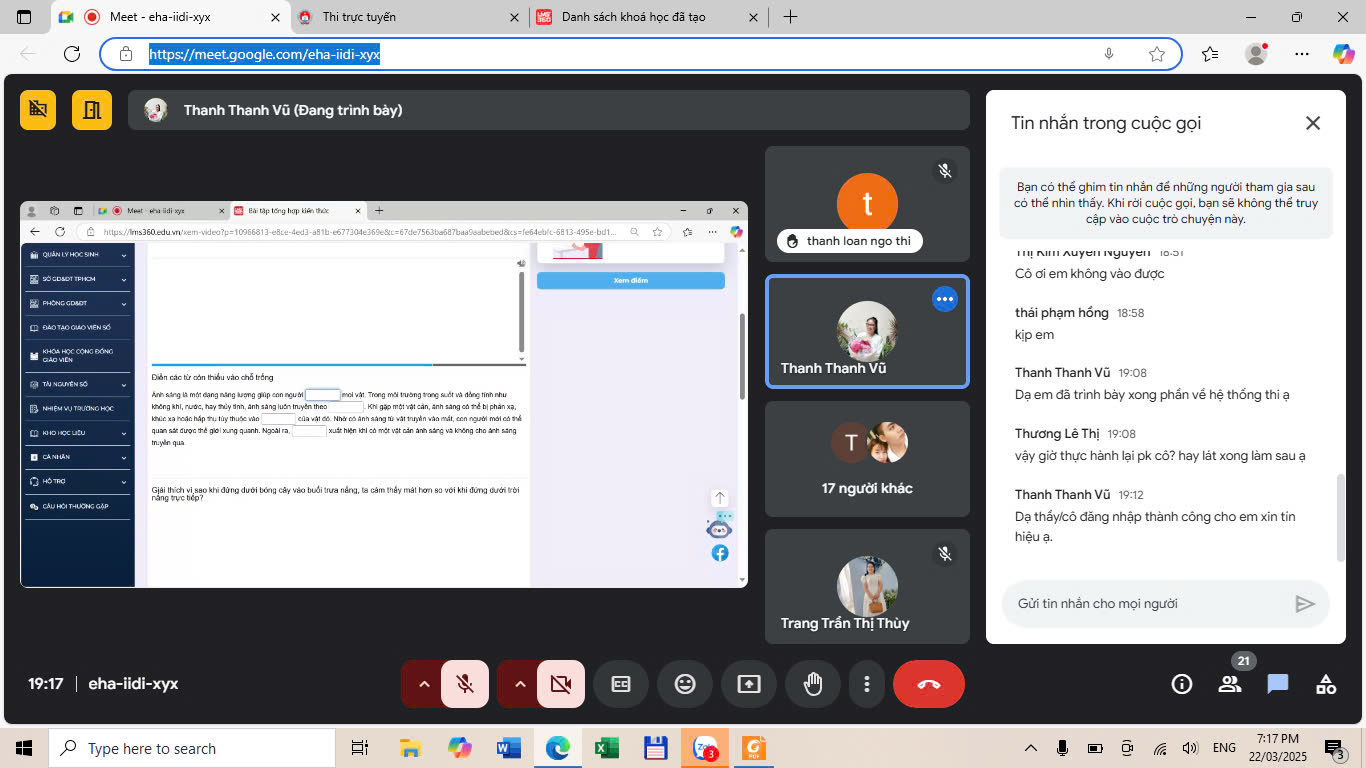Toggle the camera off button
1366x768 pixels.
561,684
